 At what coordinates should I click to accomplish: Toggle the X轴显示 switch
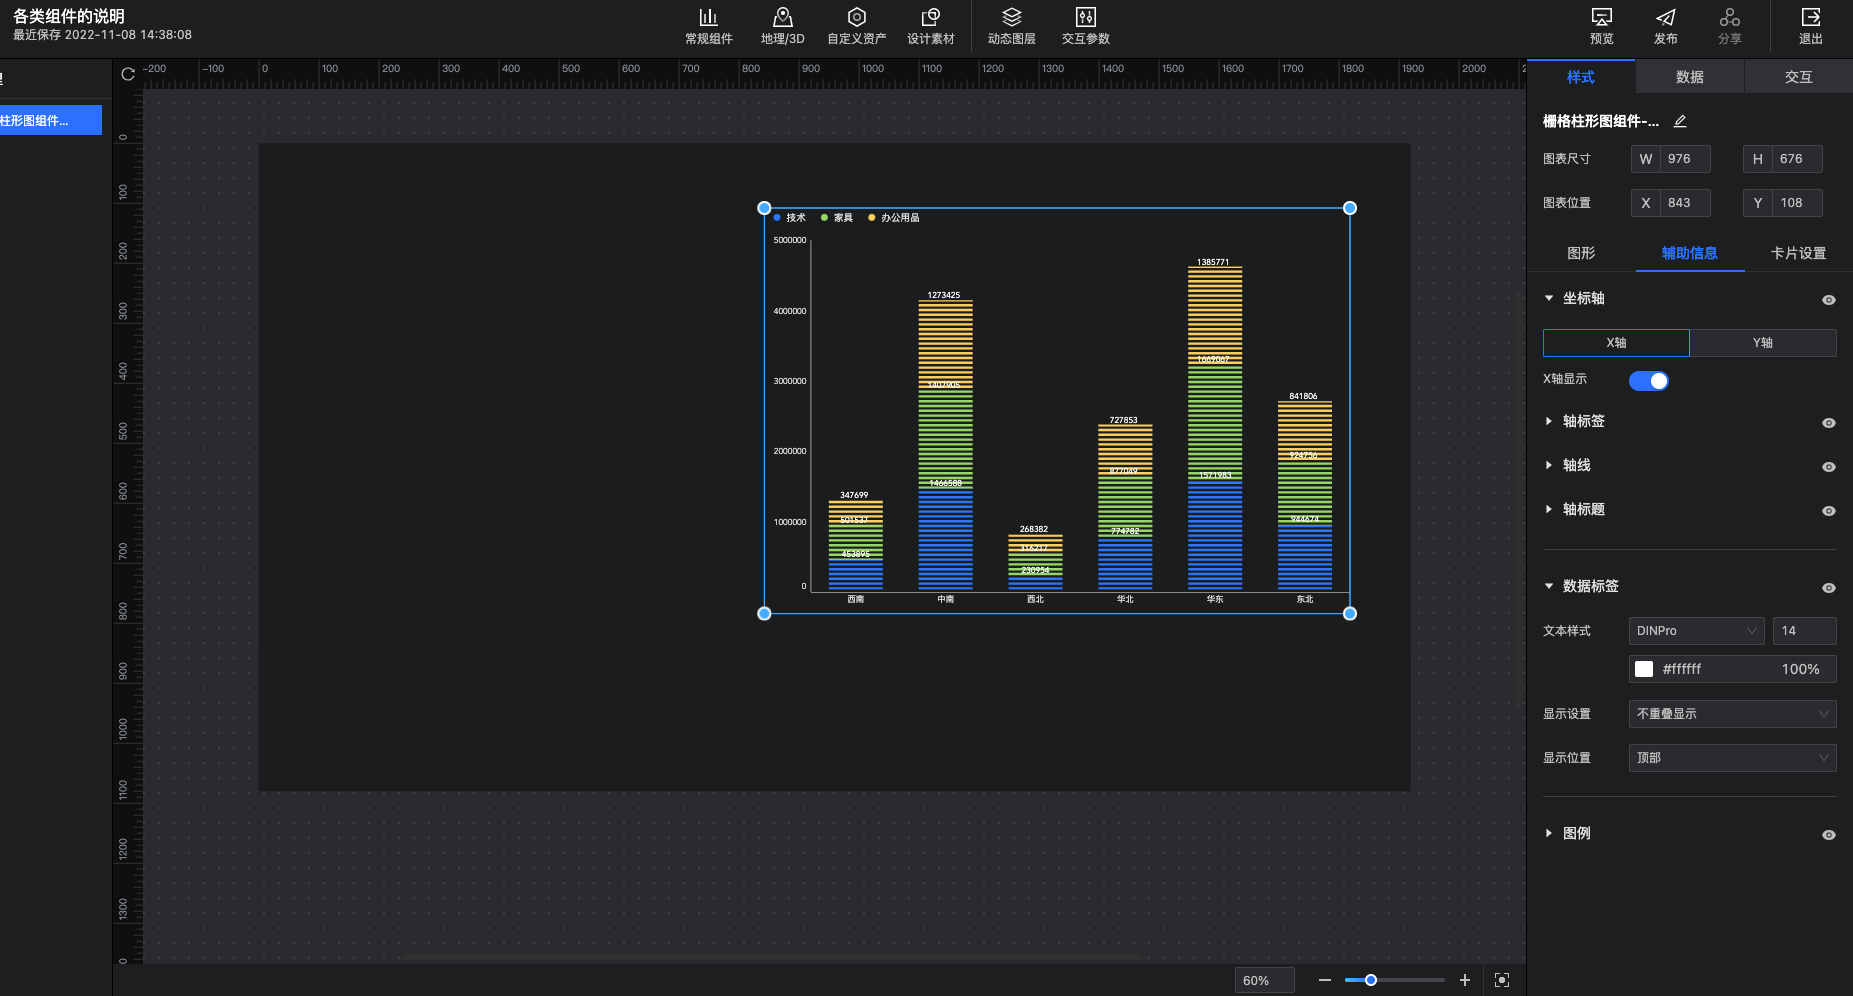pos(1648,380)
